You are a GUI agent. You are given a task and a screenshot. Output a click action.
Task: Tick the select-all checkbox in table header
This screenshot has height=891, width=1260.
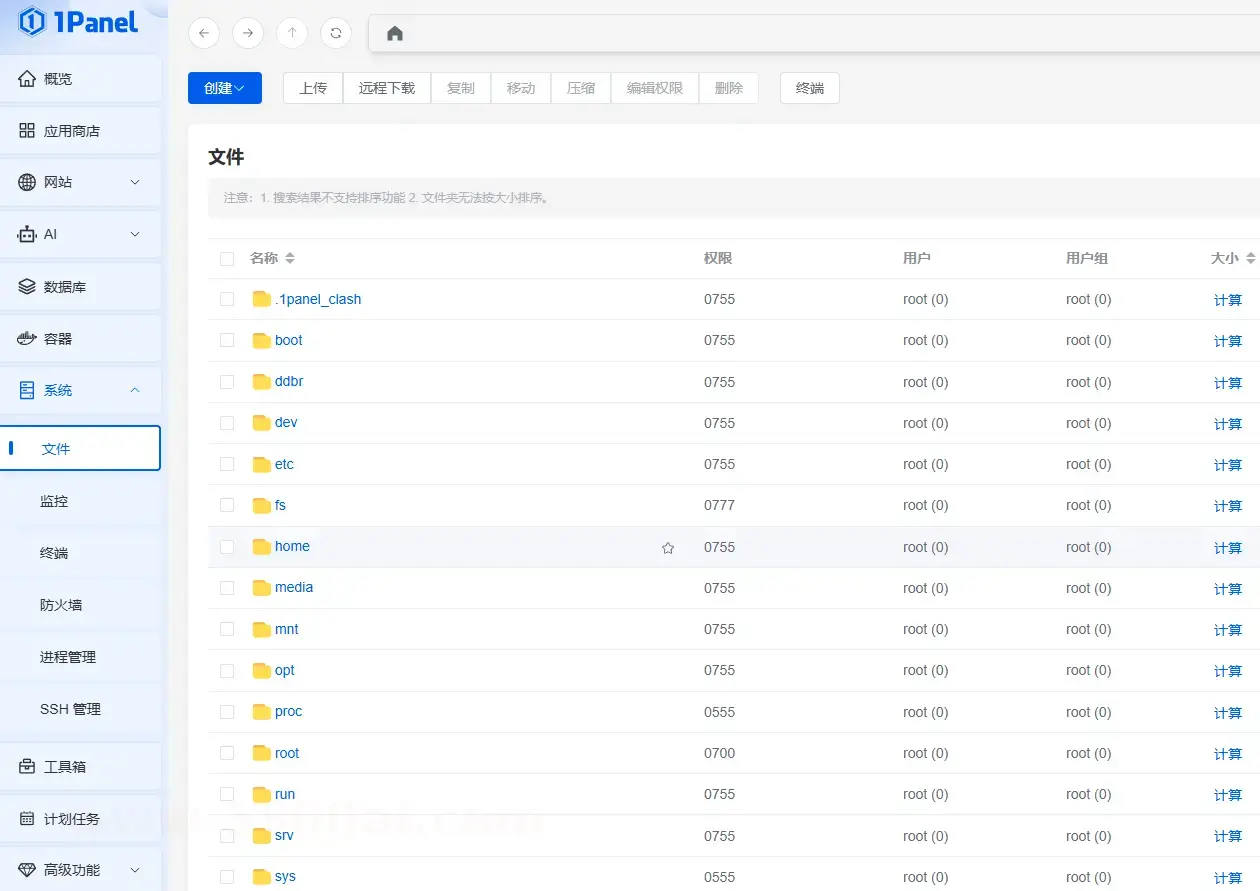[227, 259]
